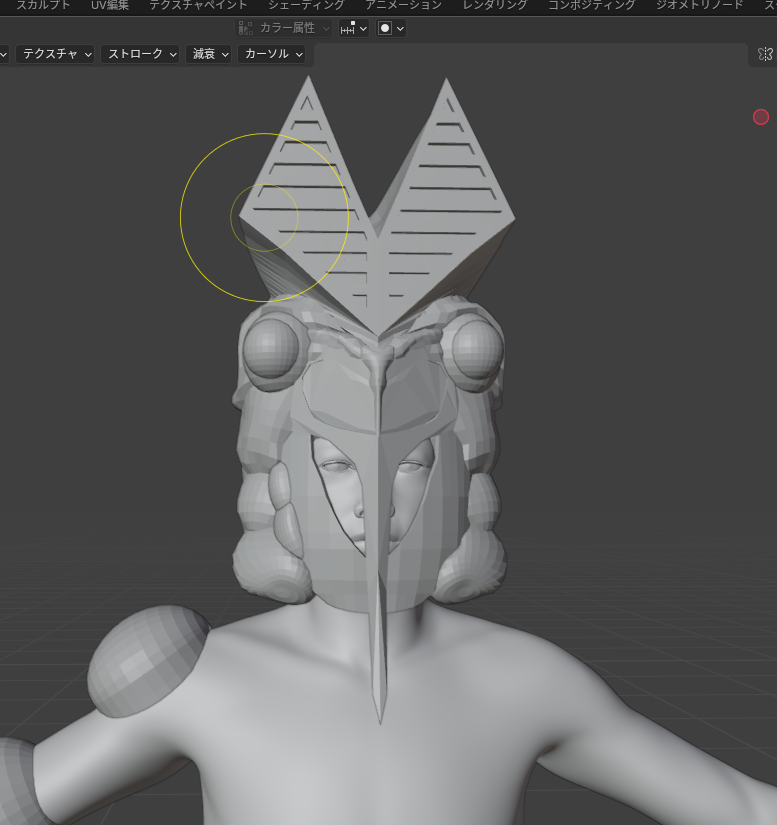This screenshot has width=777, height=825.
Task: Expand the テクスチャ brush dropdown
Action: tap(55, 54)
